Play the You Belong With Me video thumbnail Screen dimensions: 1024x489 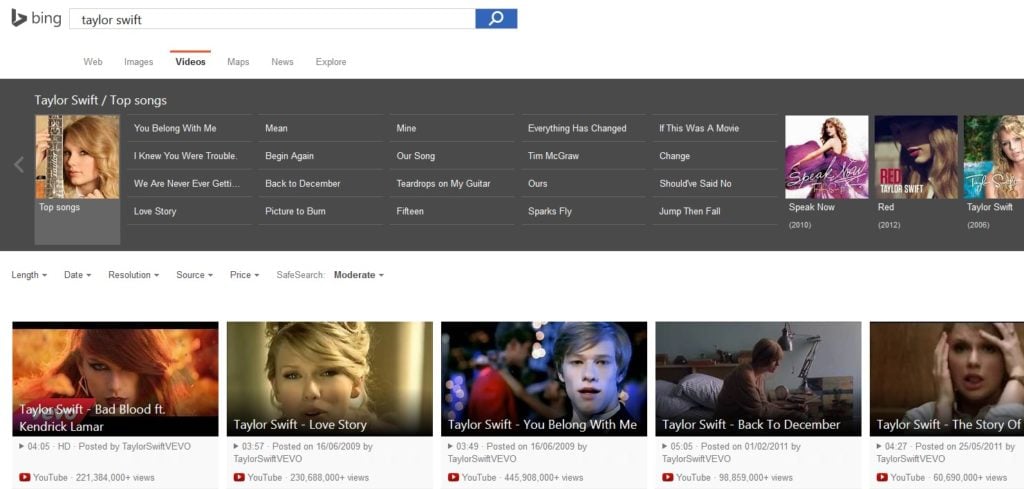tap(544, 379)
